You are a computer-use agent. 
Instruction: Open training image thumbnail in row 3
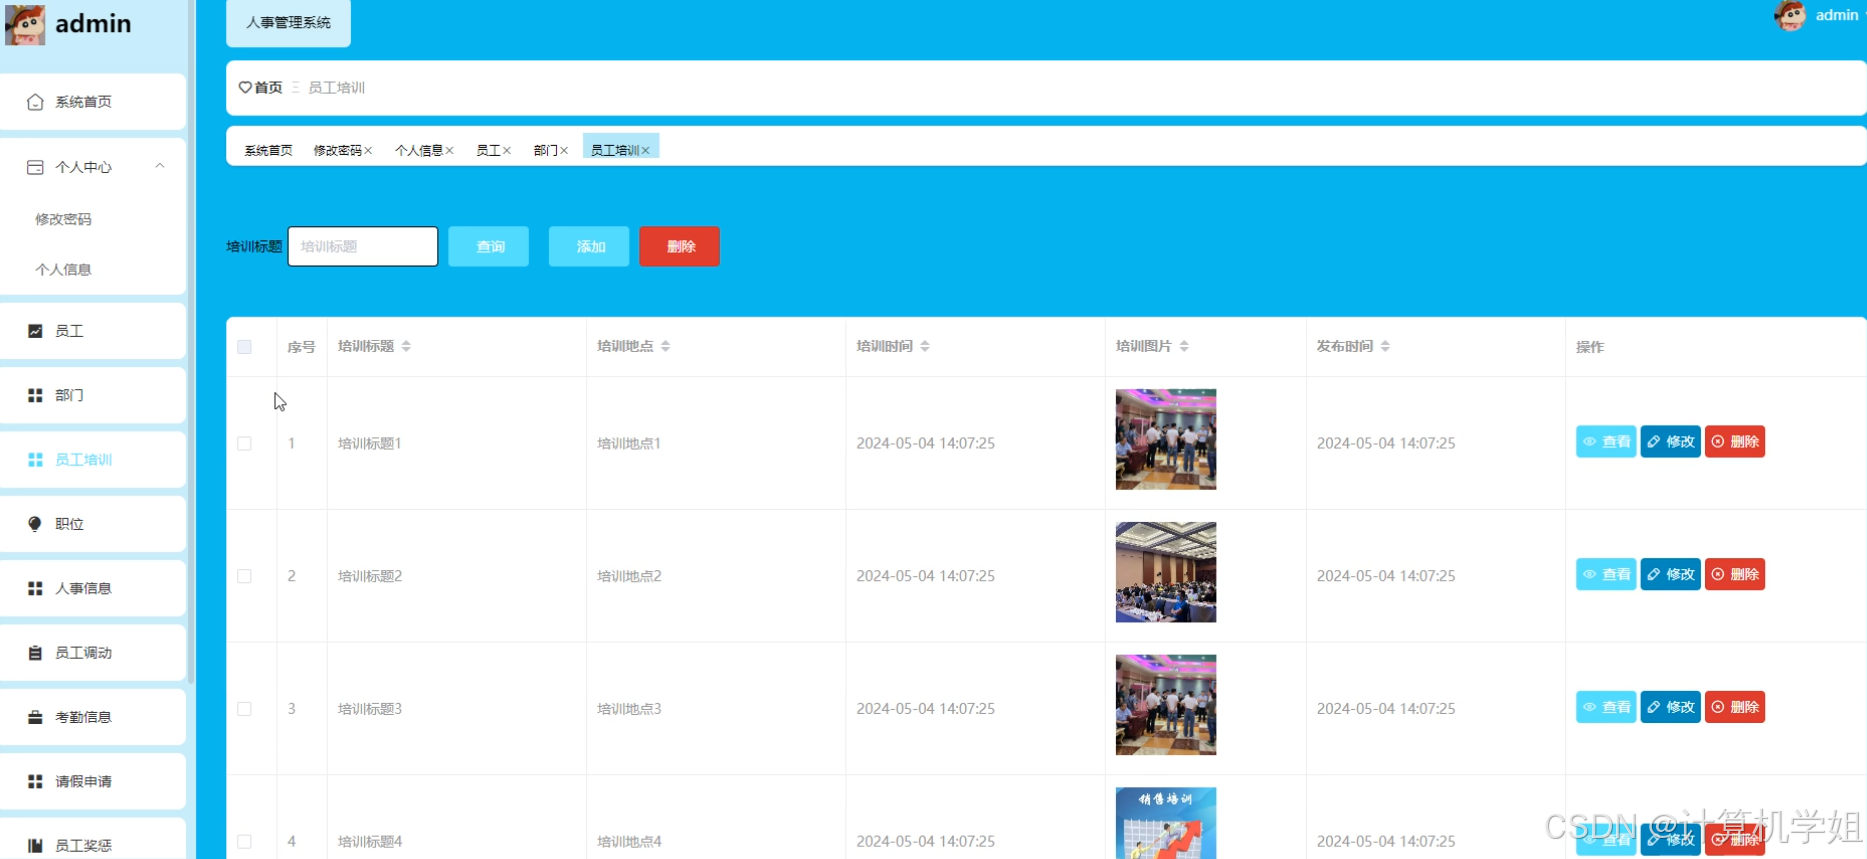click(1166, 705)
